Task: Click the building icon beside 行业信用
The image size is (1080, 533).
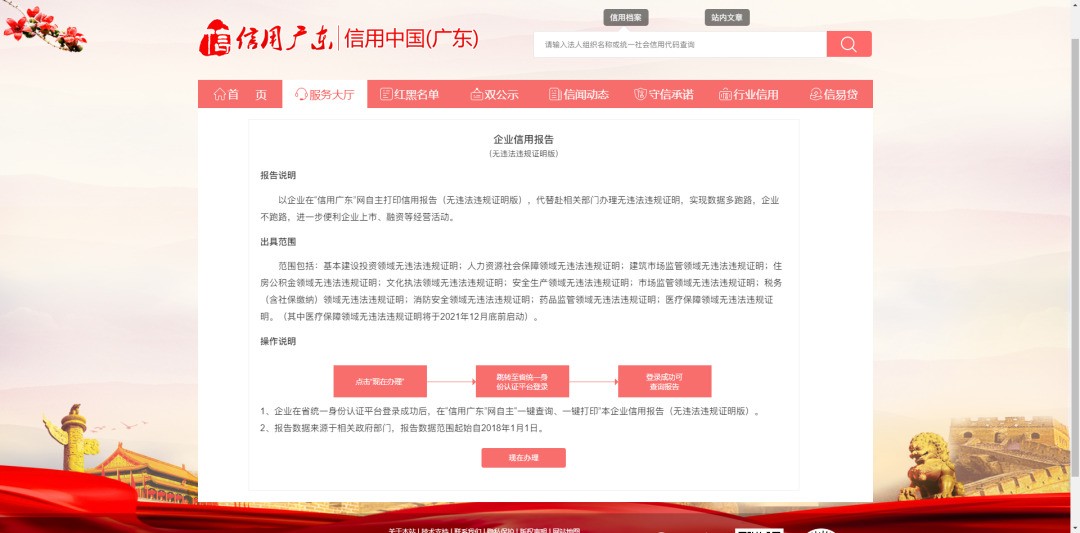Action: pos(725,95)
